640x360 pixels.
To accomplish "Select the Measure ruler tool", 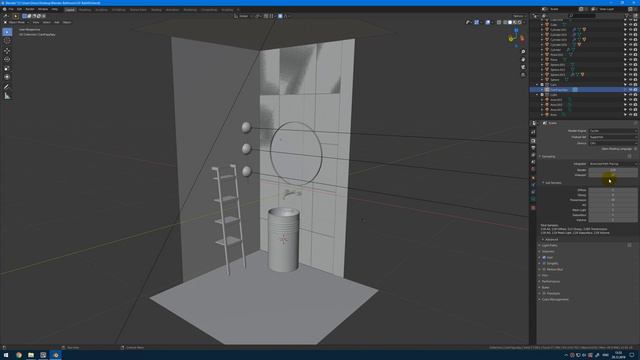I will click(x=7, y=96).
